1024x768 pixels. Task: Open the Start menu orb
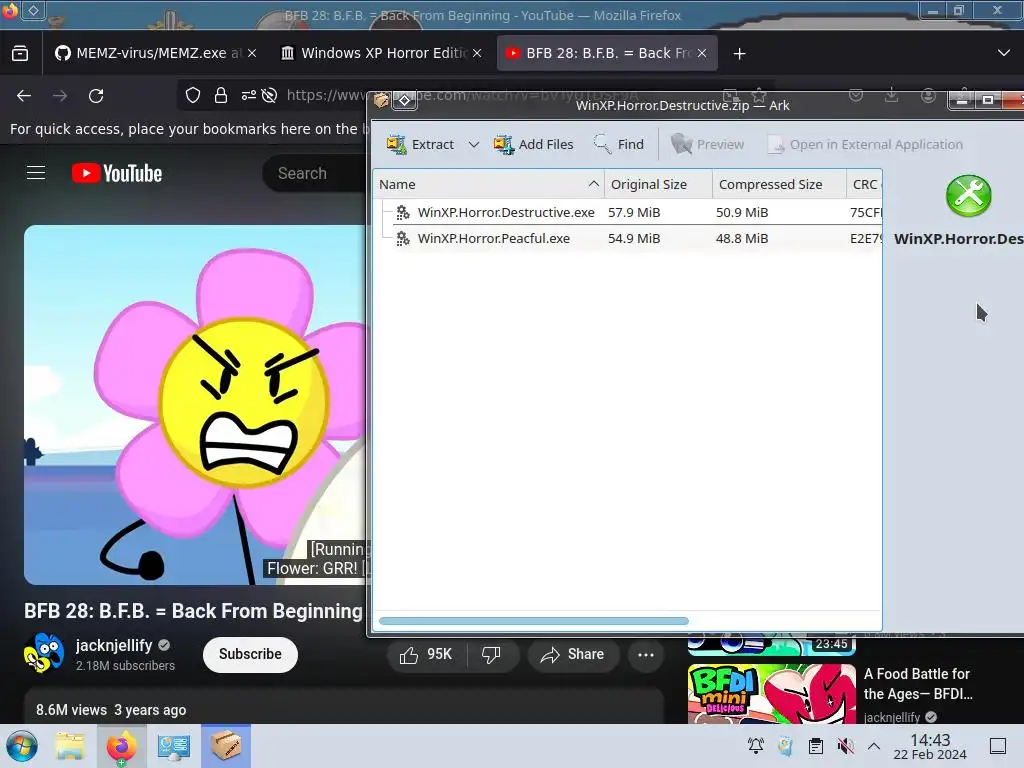tap(22, 746)
